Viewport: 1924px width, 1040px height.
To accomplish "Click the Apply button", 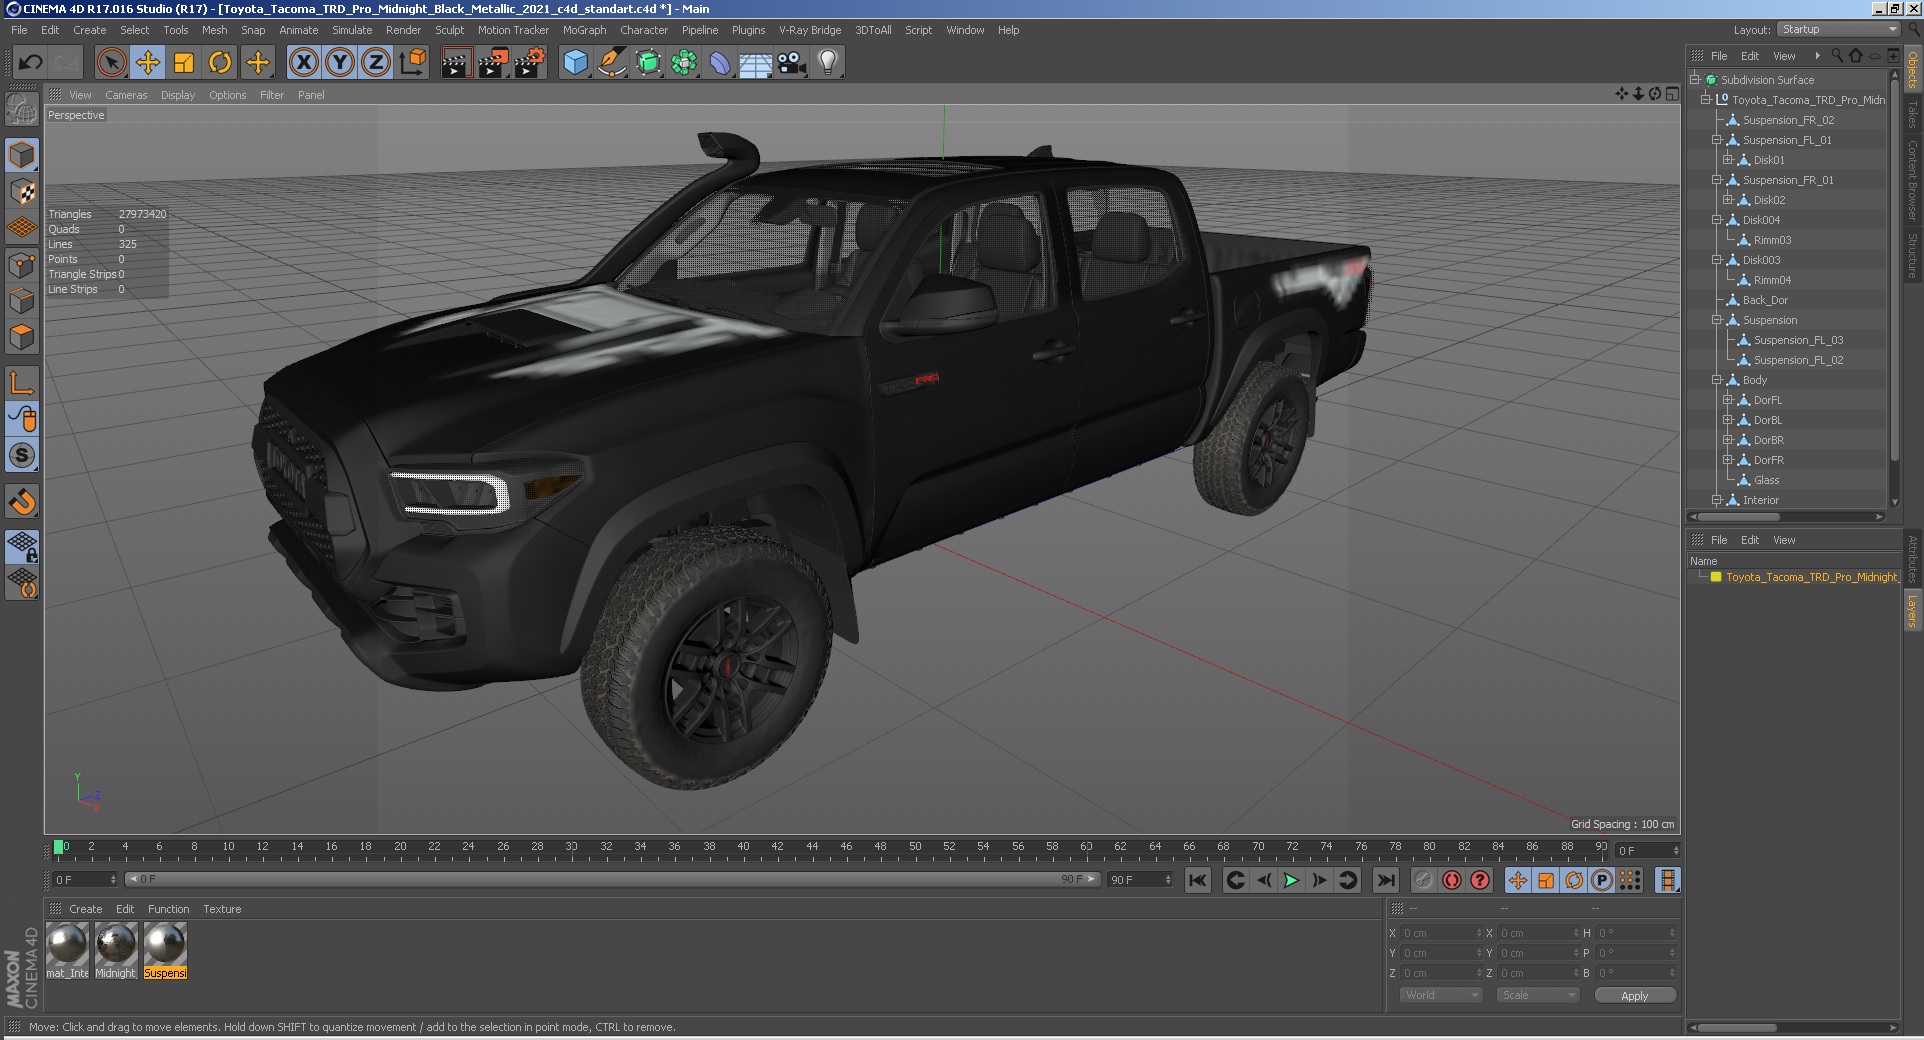I will (x=1634, y=995).
